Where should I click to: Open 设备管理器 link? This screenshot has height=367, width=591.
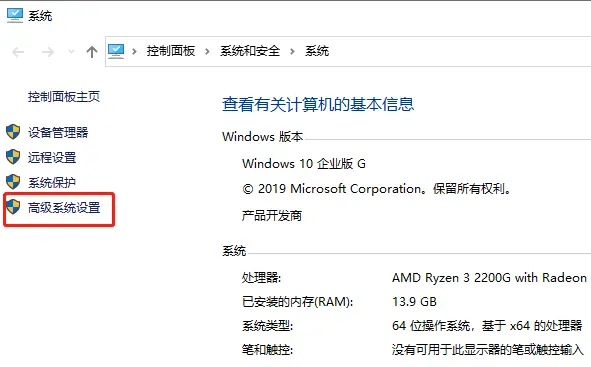click(x=58, y=132)
